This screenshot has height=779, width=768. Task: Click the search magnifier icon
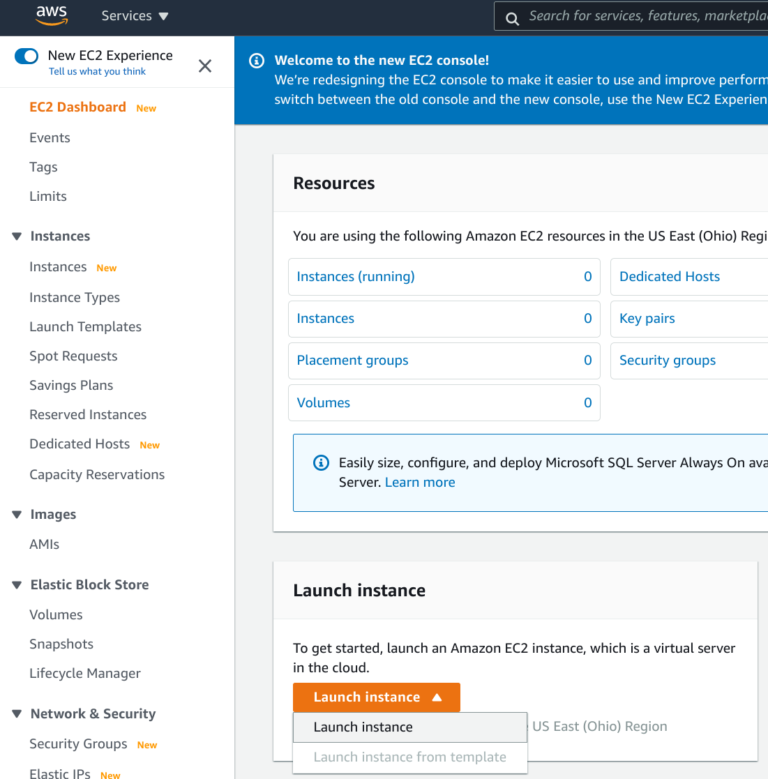512,19
